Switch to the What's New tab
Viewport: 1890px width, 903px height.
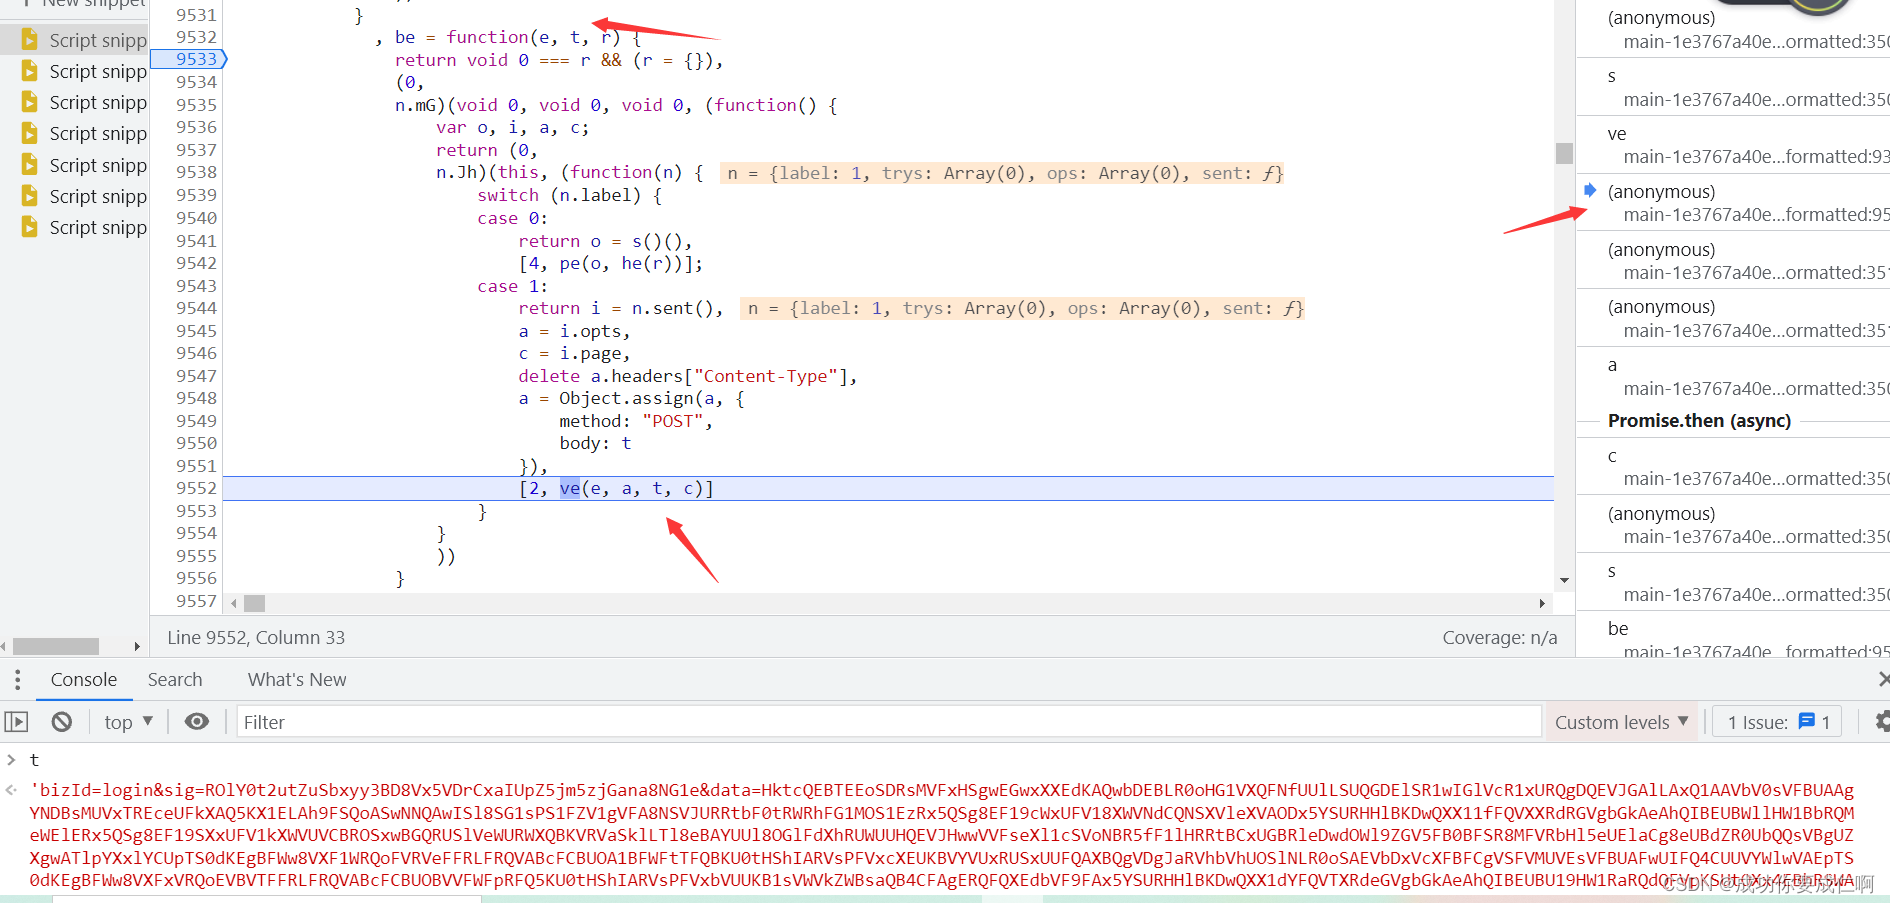tap(297, 680)
